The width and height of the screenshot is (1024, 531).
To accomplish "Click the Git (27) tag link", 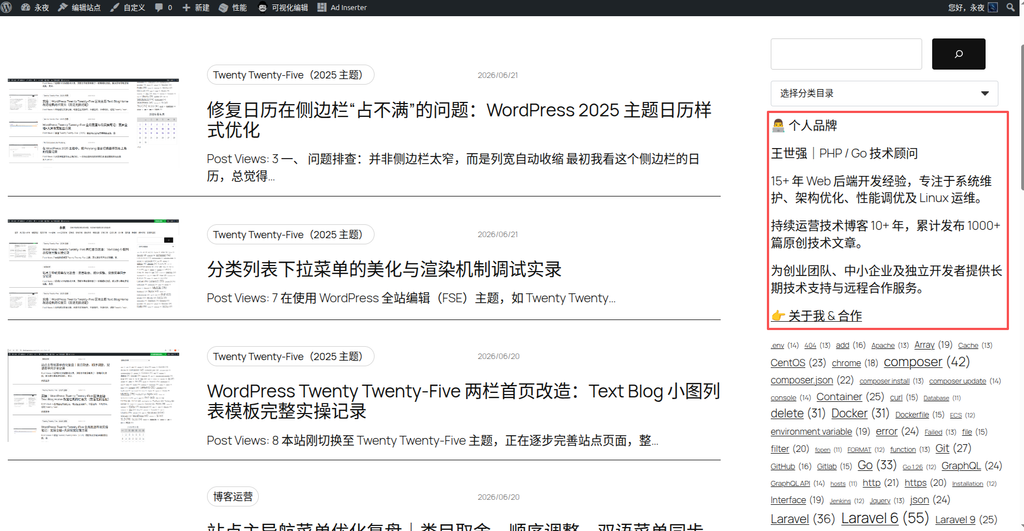I will tap(942, 448).
